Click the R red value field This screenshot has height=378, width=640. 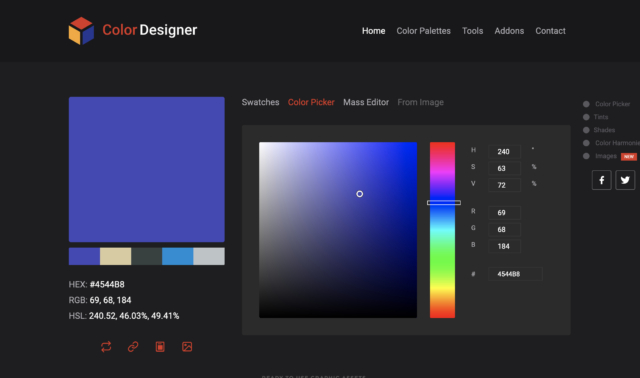click(x=504, y=213)
